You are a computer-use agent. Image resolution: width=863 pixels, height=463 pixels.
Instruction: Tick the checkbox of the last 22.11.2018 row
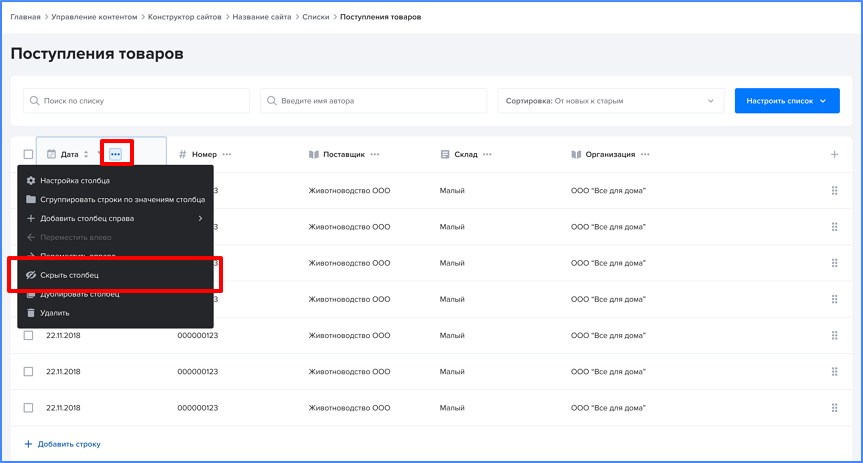pyautogui.click(x=28, y=408)
